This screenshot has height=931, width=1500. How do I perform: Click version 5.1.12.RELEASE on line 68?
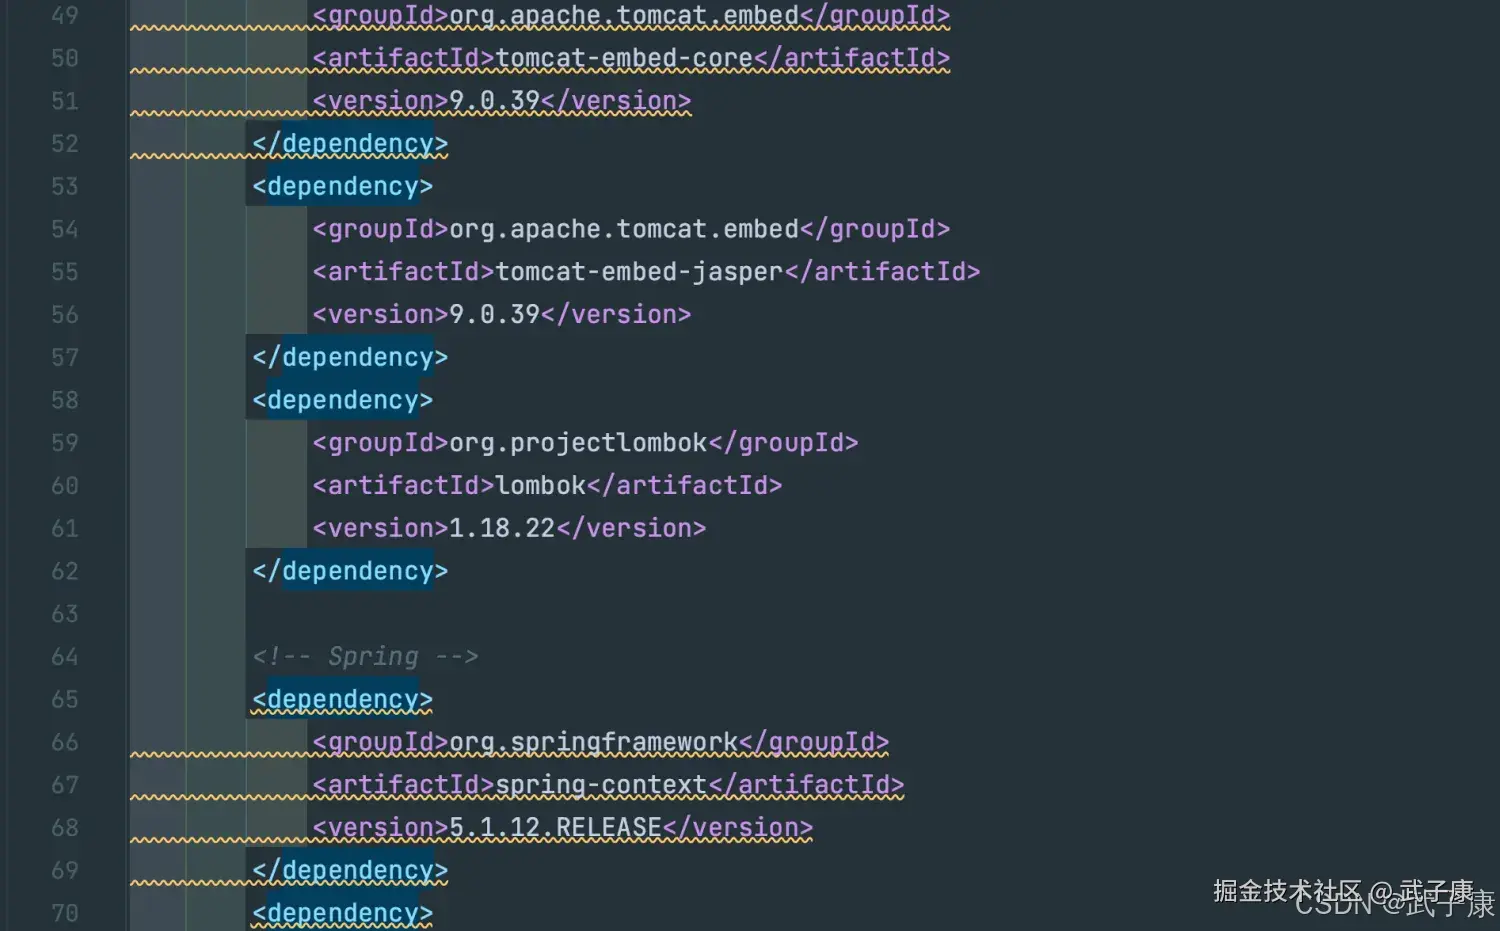coord(563,828)
